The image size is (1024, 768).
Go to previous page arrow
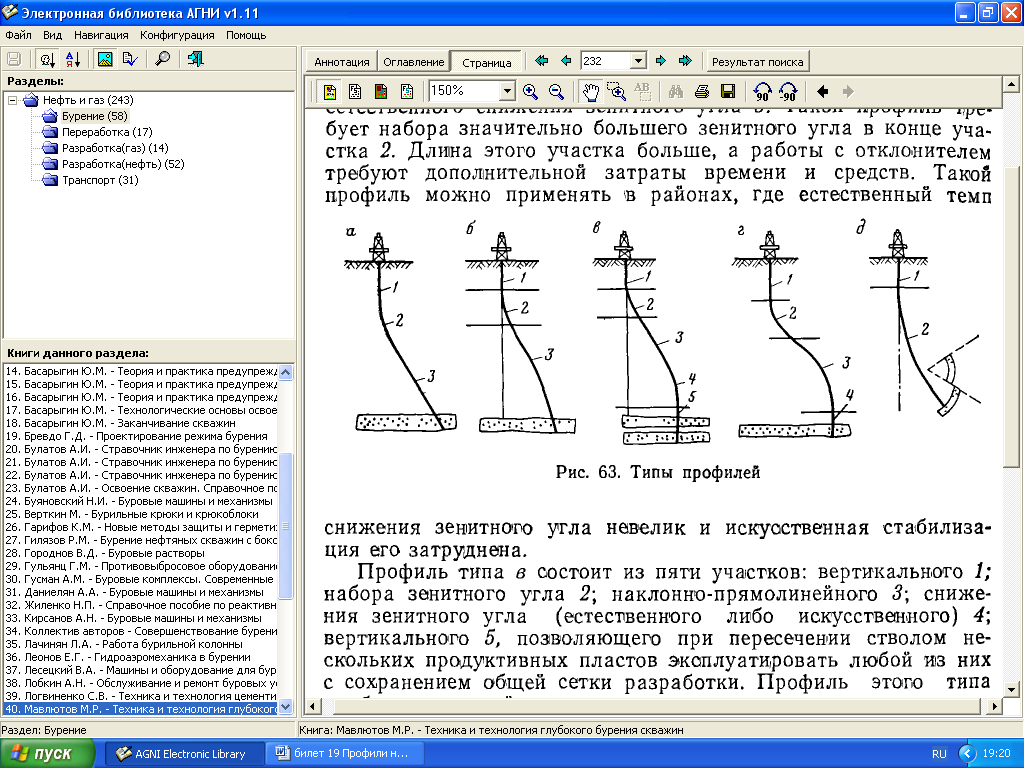pos(566,61)
